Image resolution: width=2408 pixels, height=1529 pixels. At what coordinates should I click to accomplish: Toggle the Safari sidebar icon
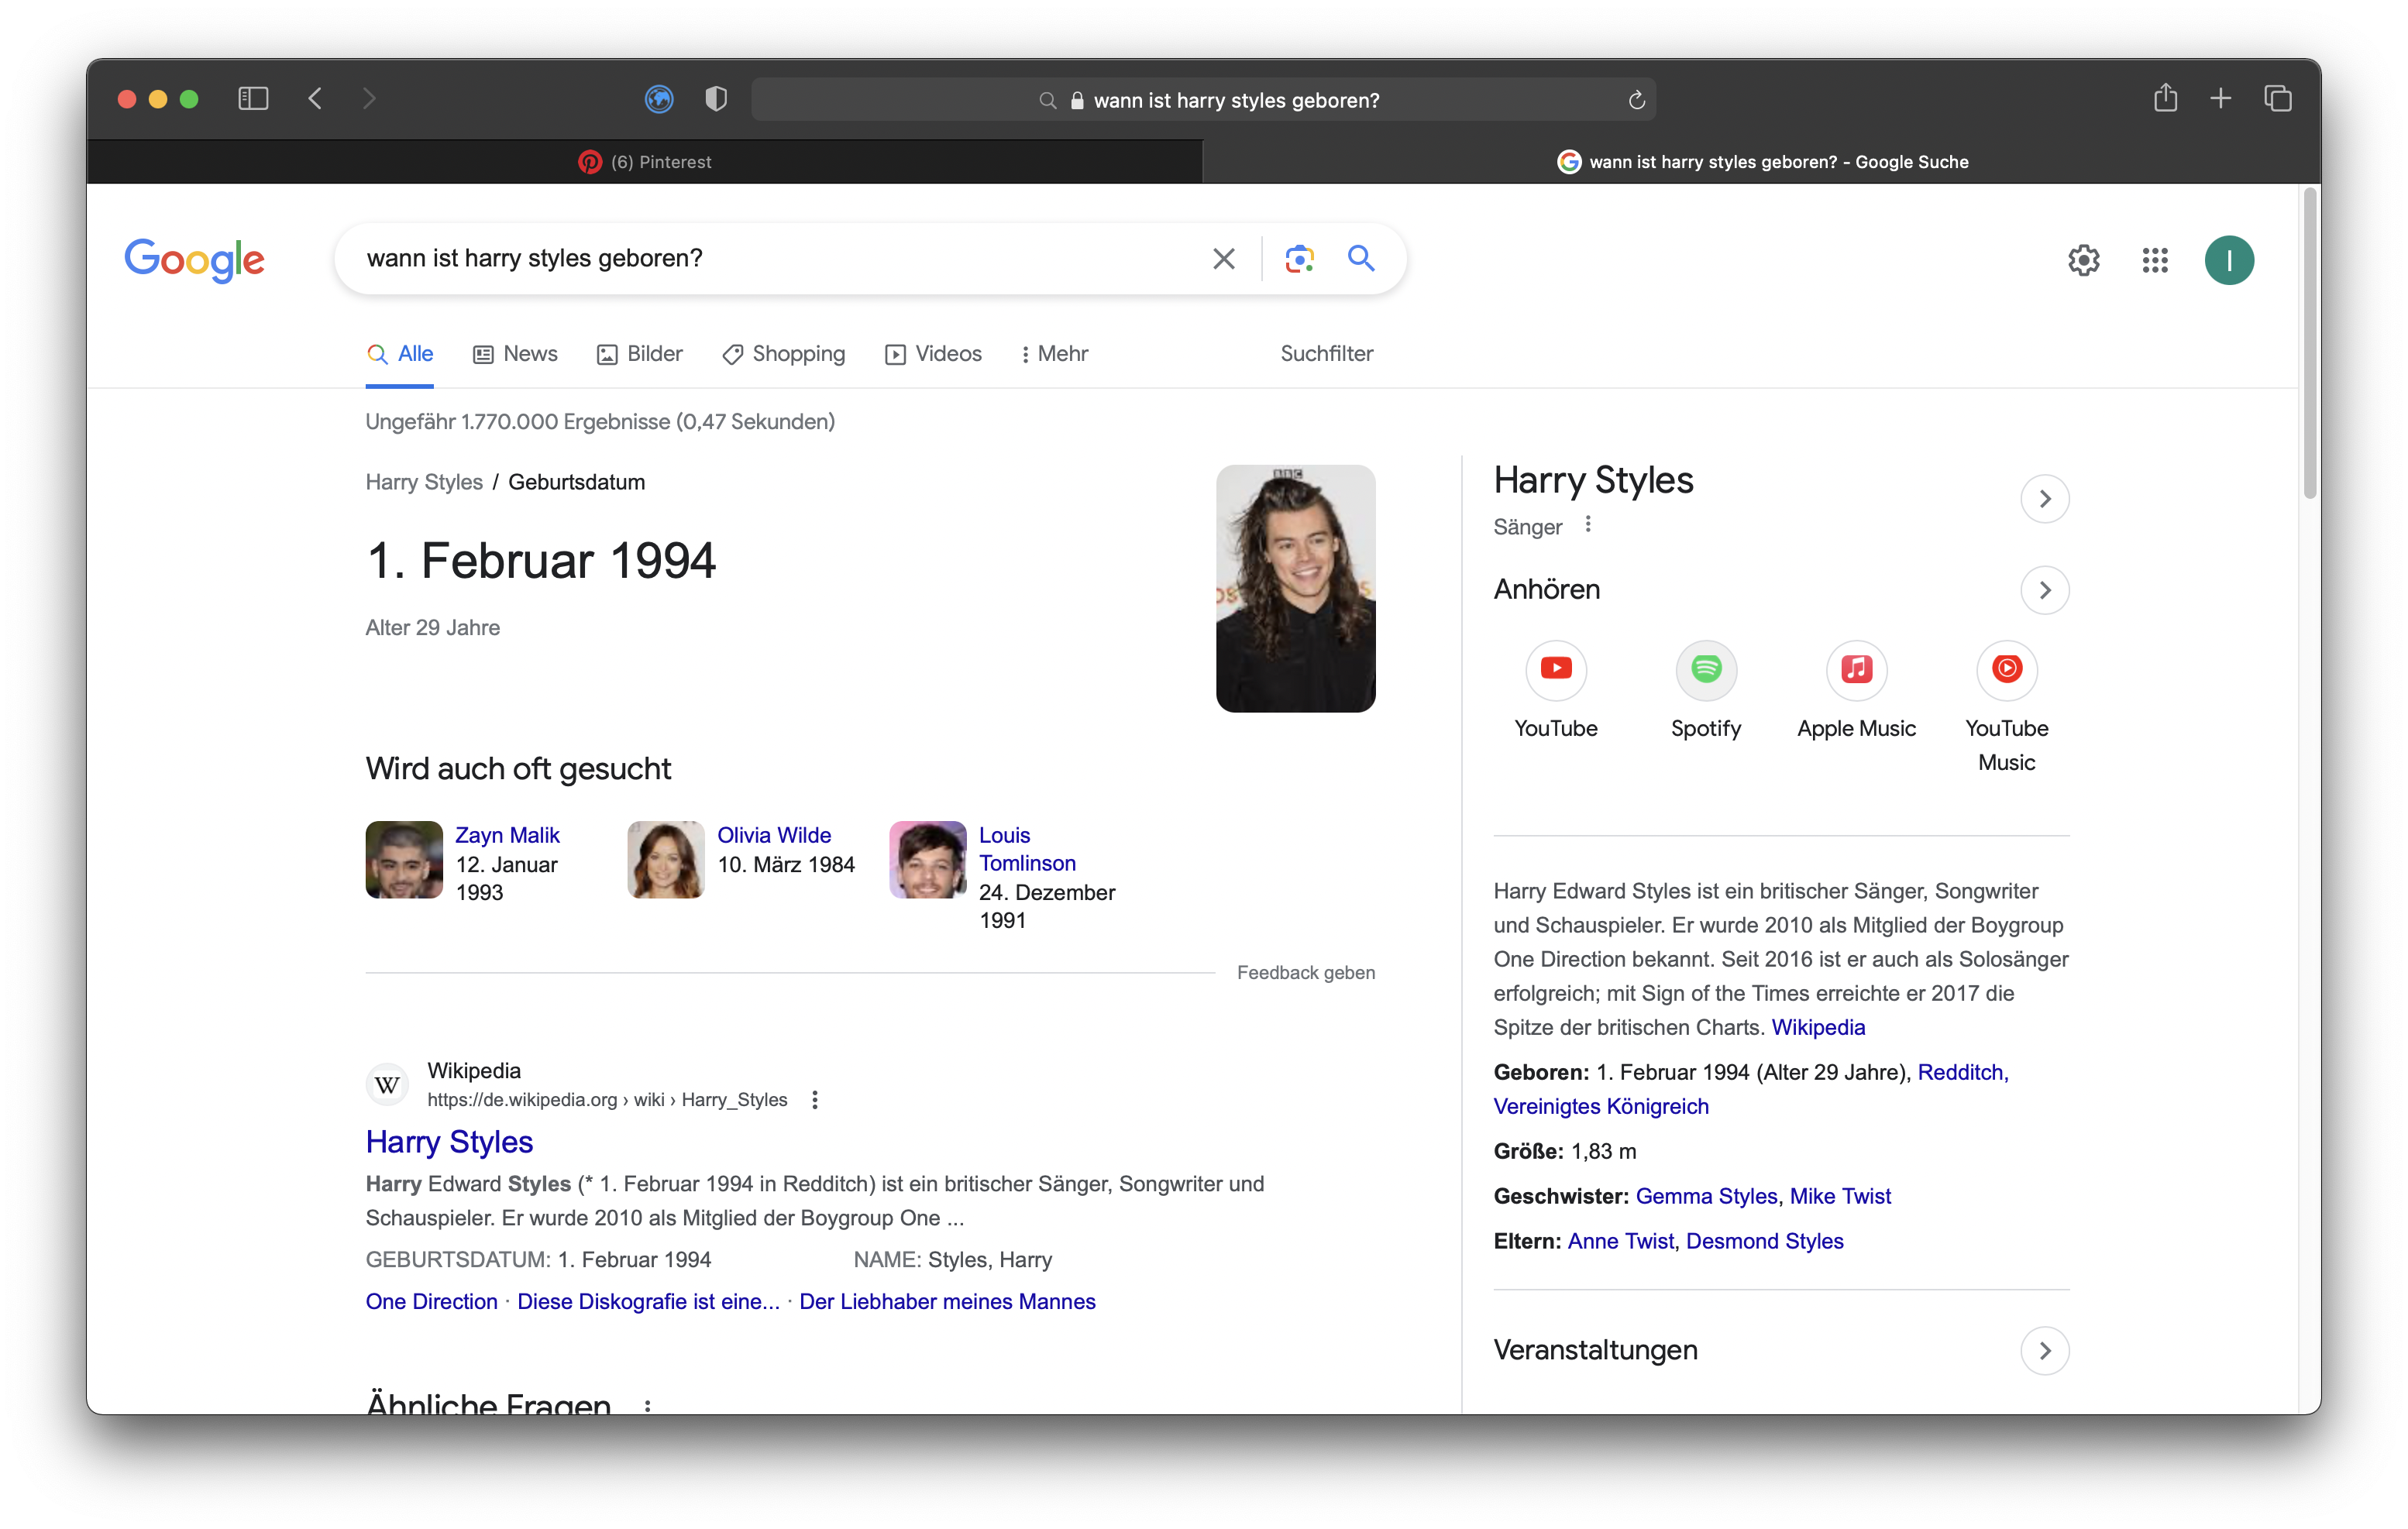coord(253,98)
